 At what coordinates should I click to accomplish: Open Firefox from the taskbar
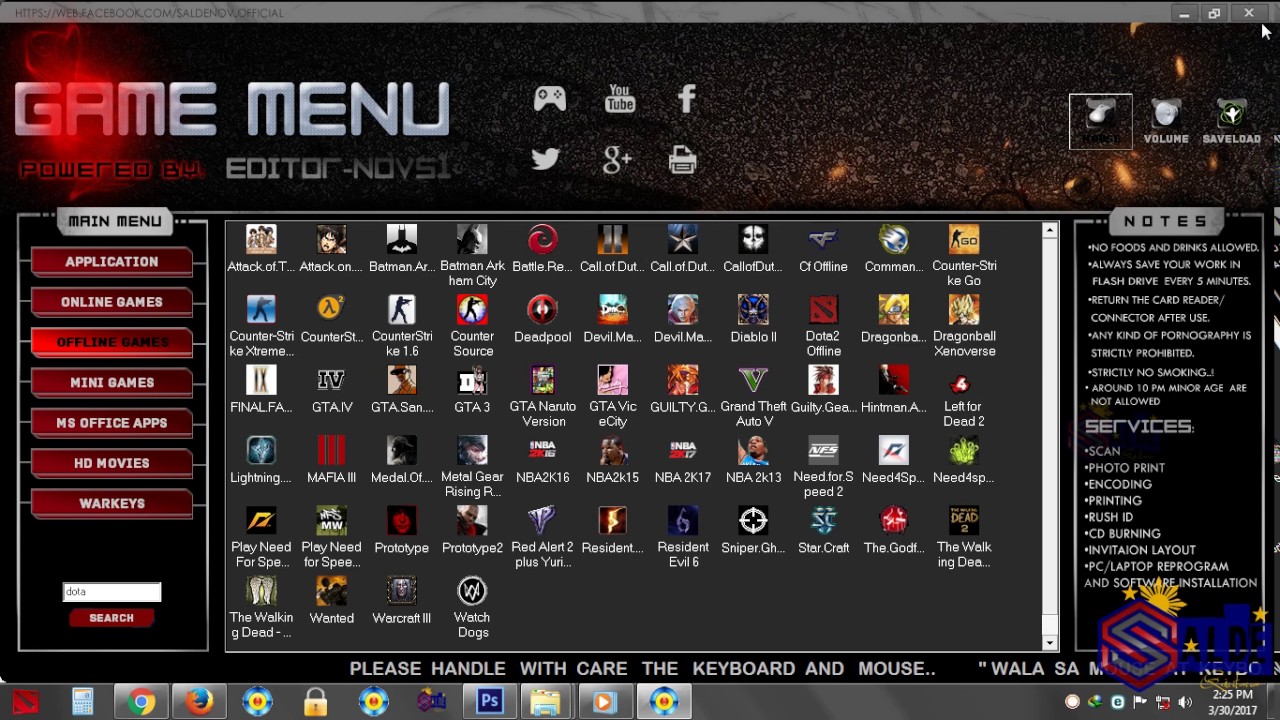199,702
